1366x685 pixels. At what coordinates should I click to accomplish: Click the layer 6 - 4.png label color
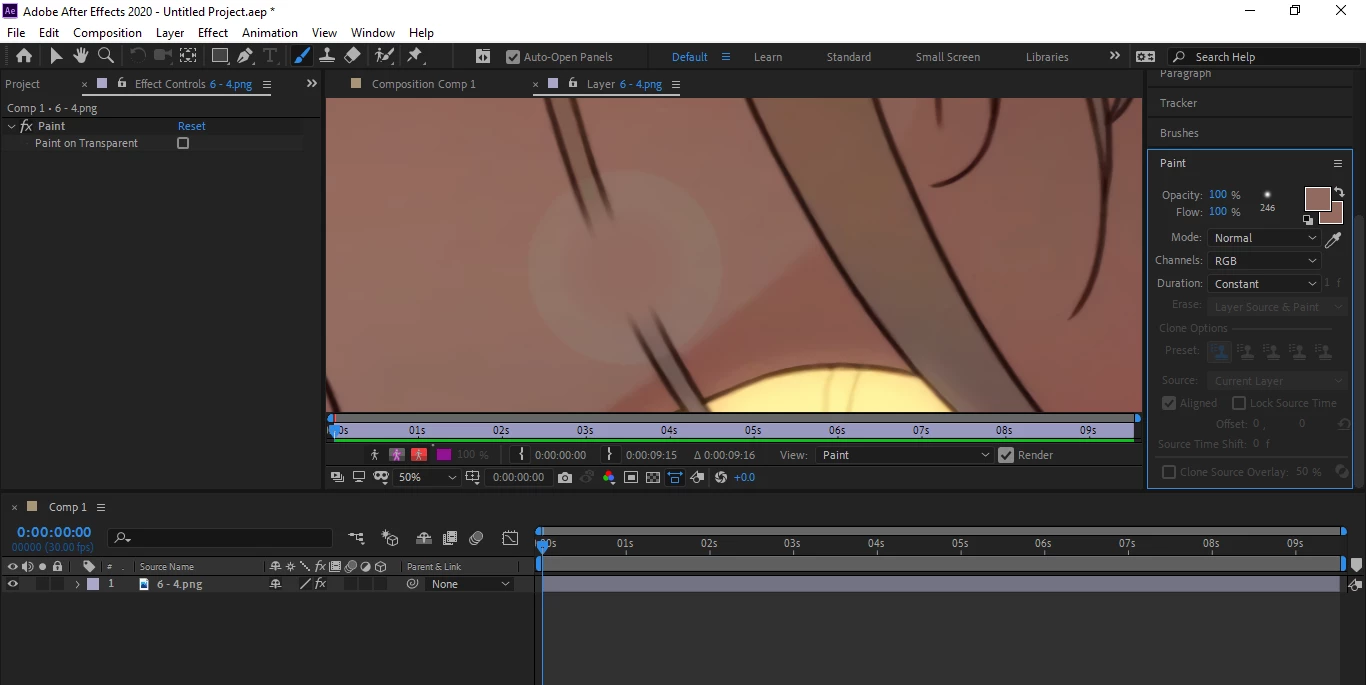point(93,584)
